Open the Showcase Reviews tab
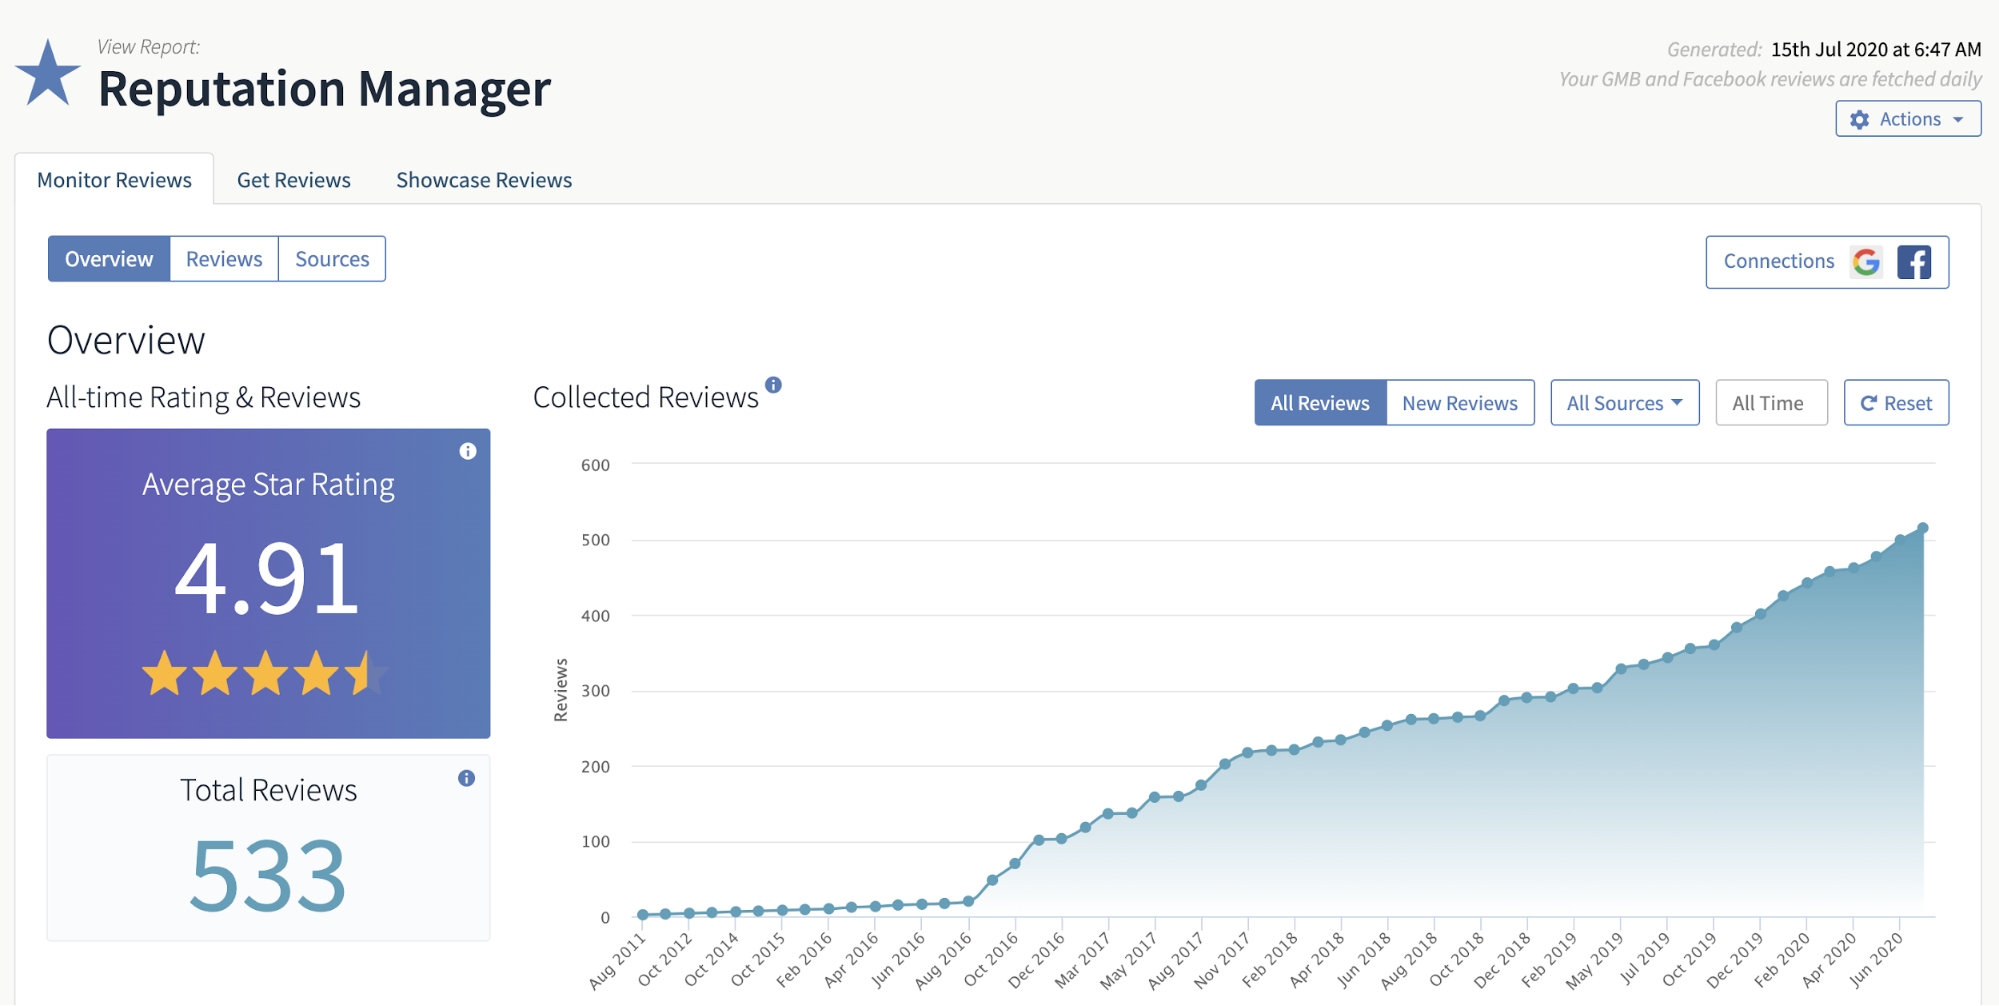The width and height of the screenshot is (1999, 1006). (x=483, y=179)
